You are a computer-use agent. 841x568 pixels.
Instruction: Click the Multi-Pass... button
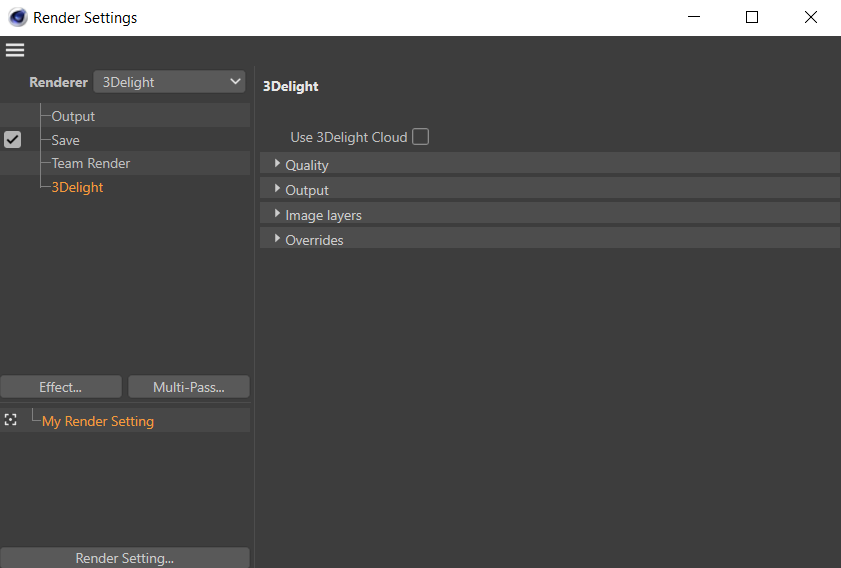point(189,387)
